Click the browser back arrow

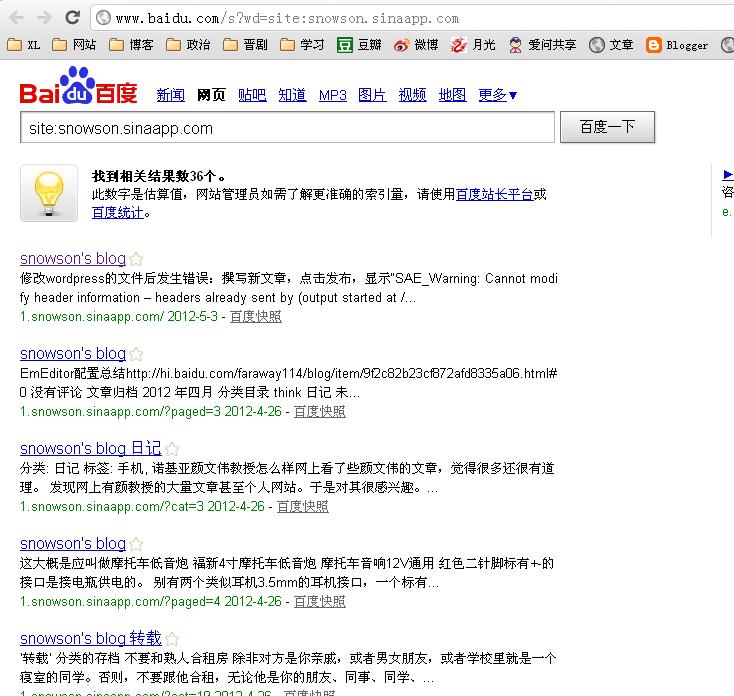point(16,18)
